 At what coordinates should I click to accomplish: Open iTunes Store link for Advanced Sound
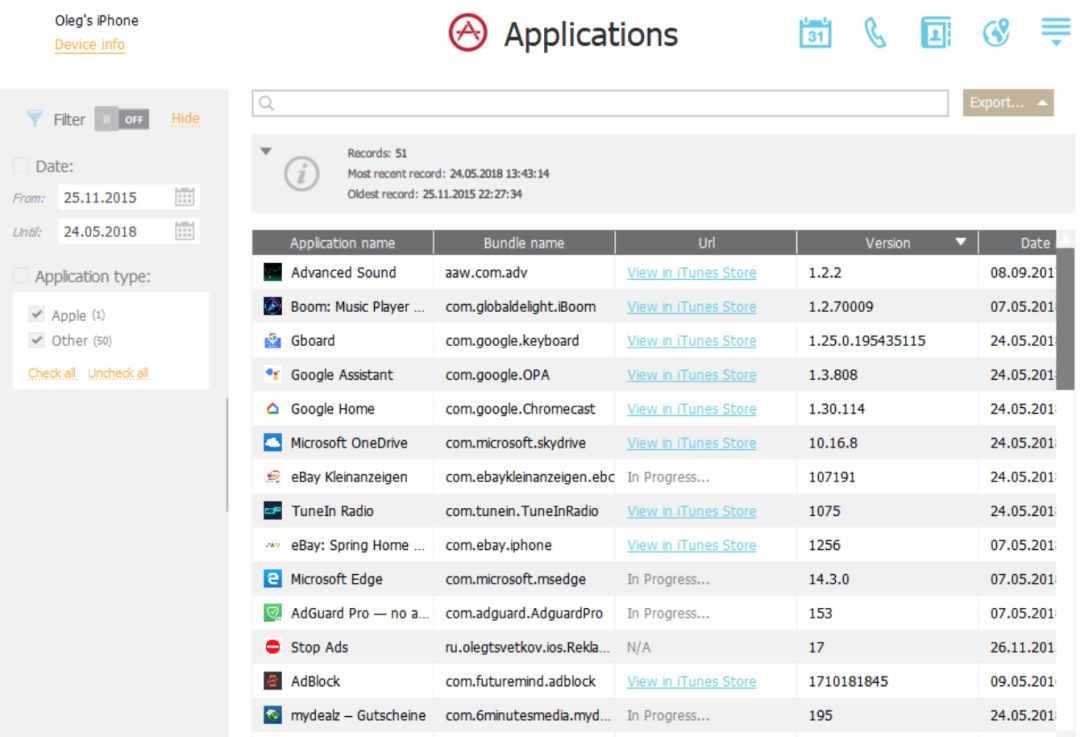(x=692, y=273)
